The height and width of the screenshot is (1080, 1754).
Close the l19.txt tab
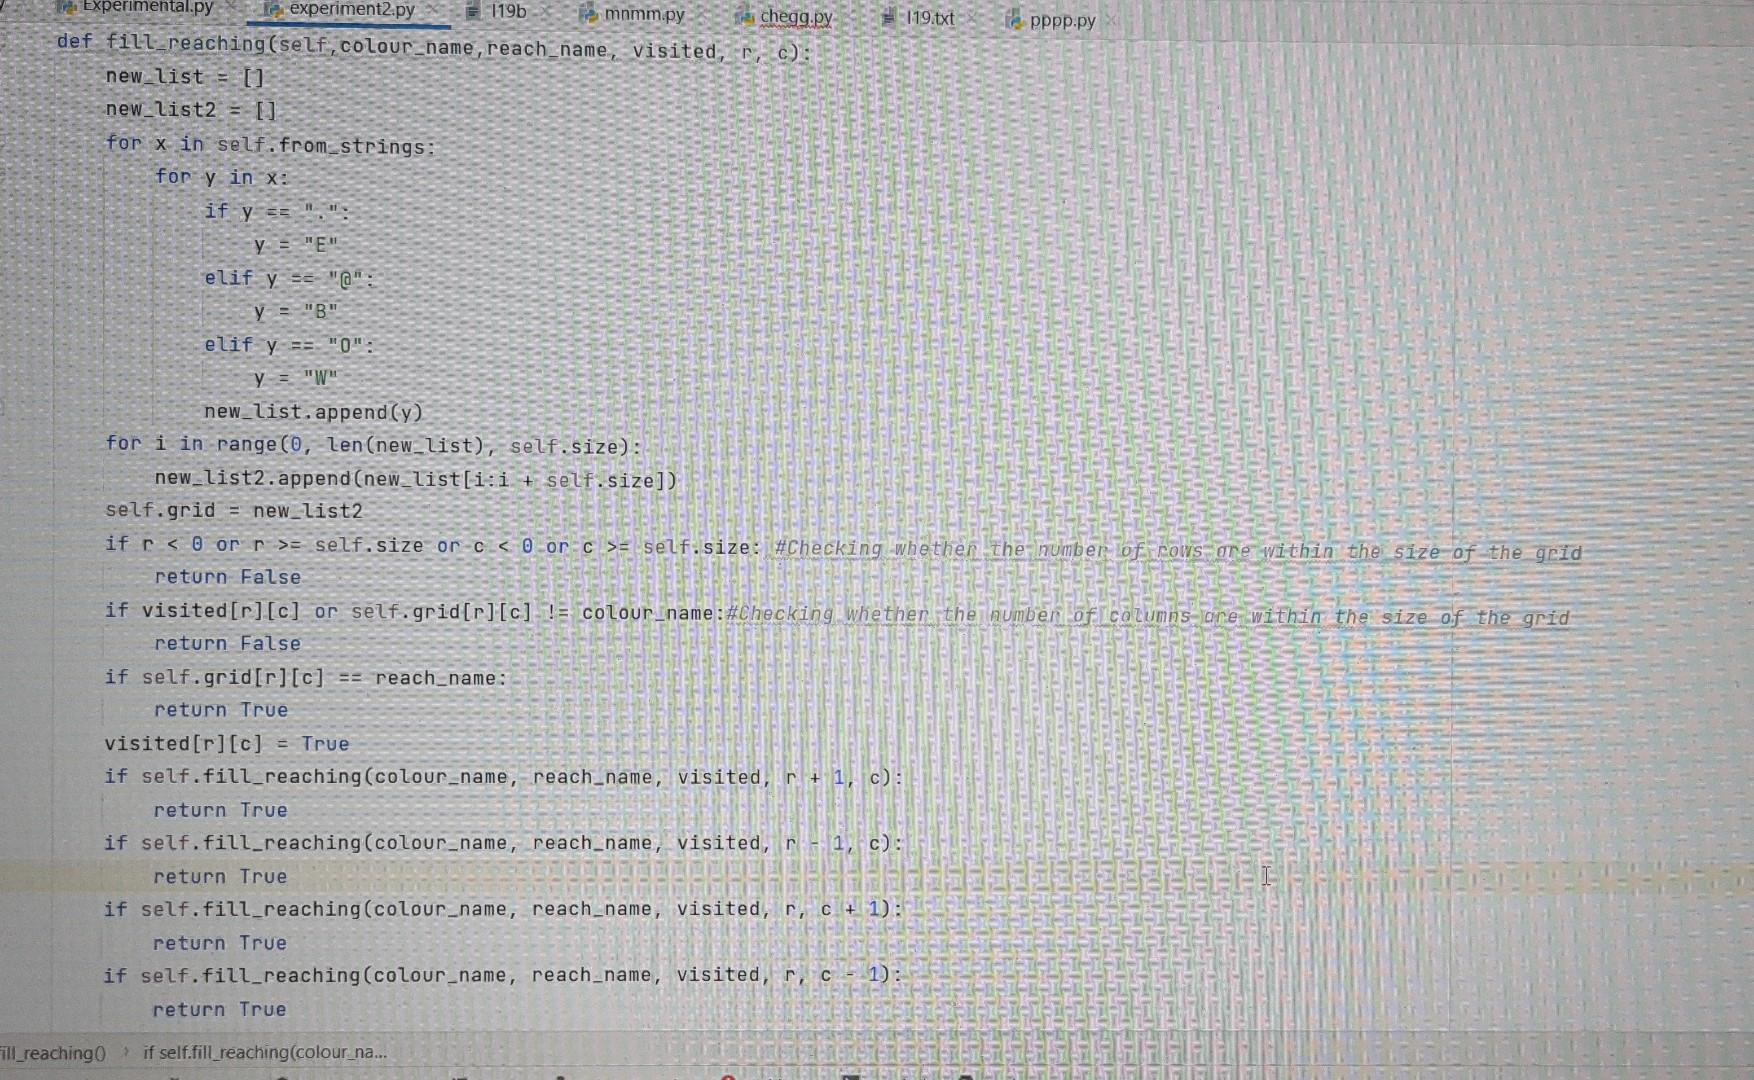971,18
